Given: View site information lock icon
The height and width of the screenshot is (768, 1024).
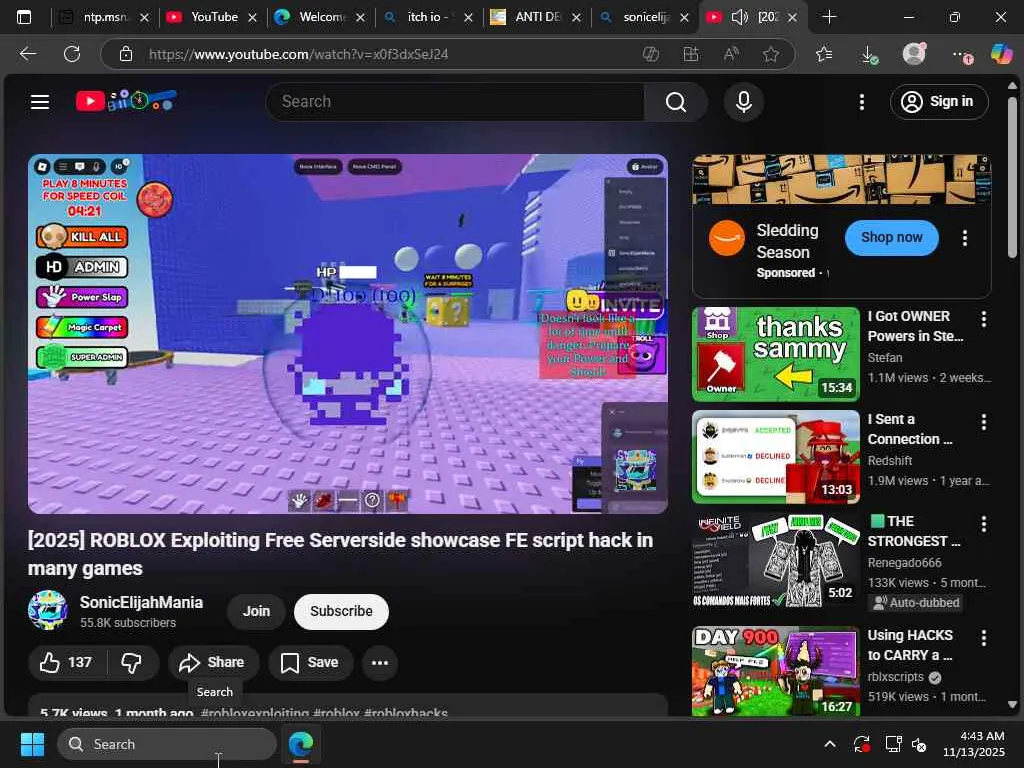Looking at the screenshot, I should coord(125,54).
